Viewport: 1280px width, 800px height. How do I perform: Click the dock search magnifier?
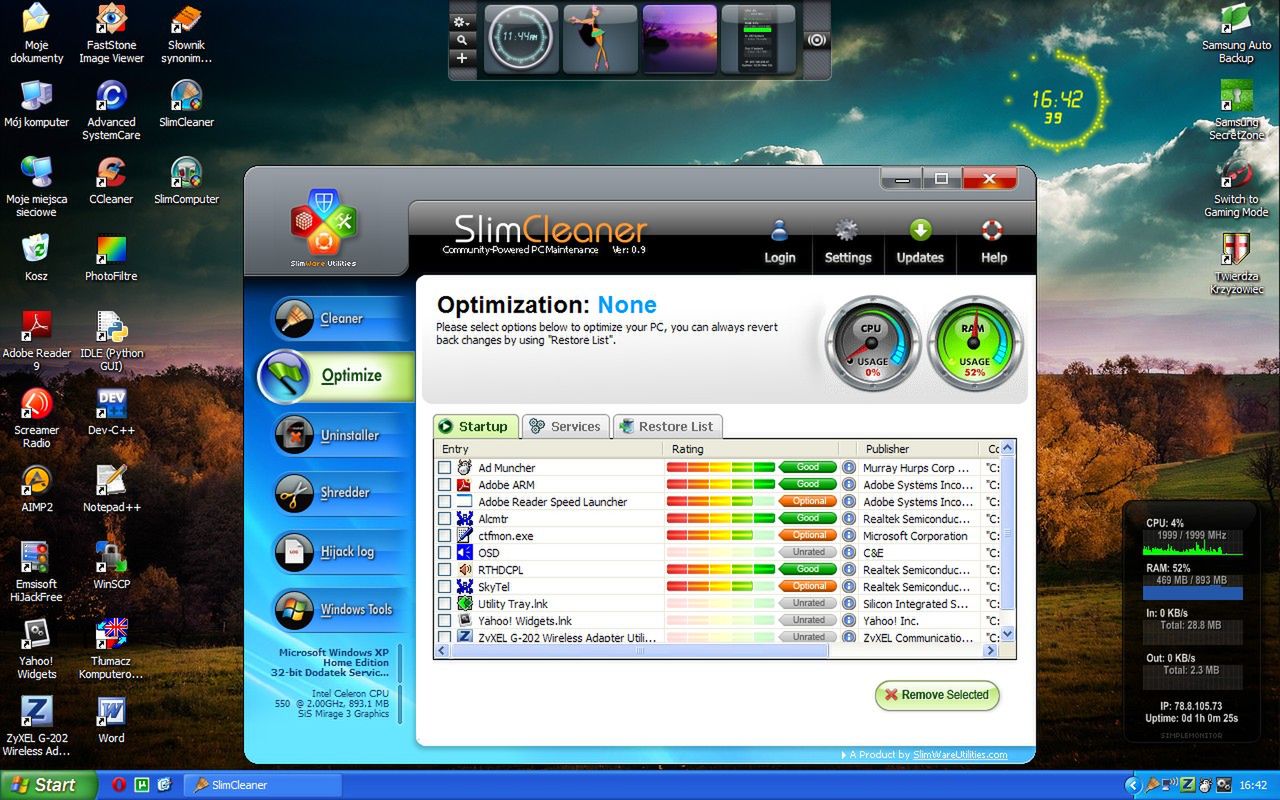pyautogui.click(x=462, y=40)
